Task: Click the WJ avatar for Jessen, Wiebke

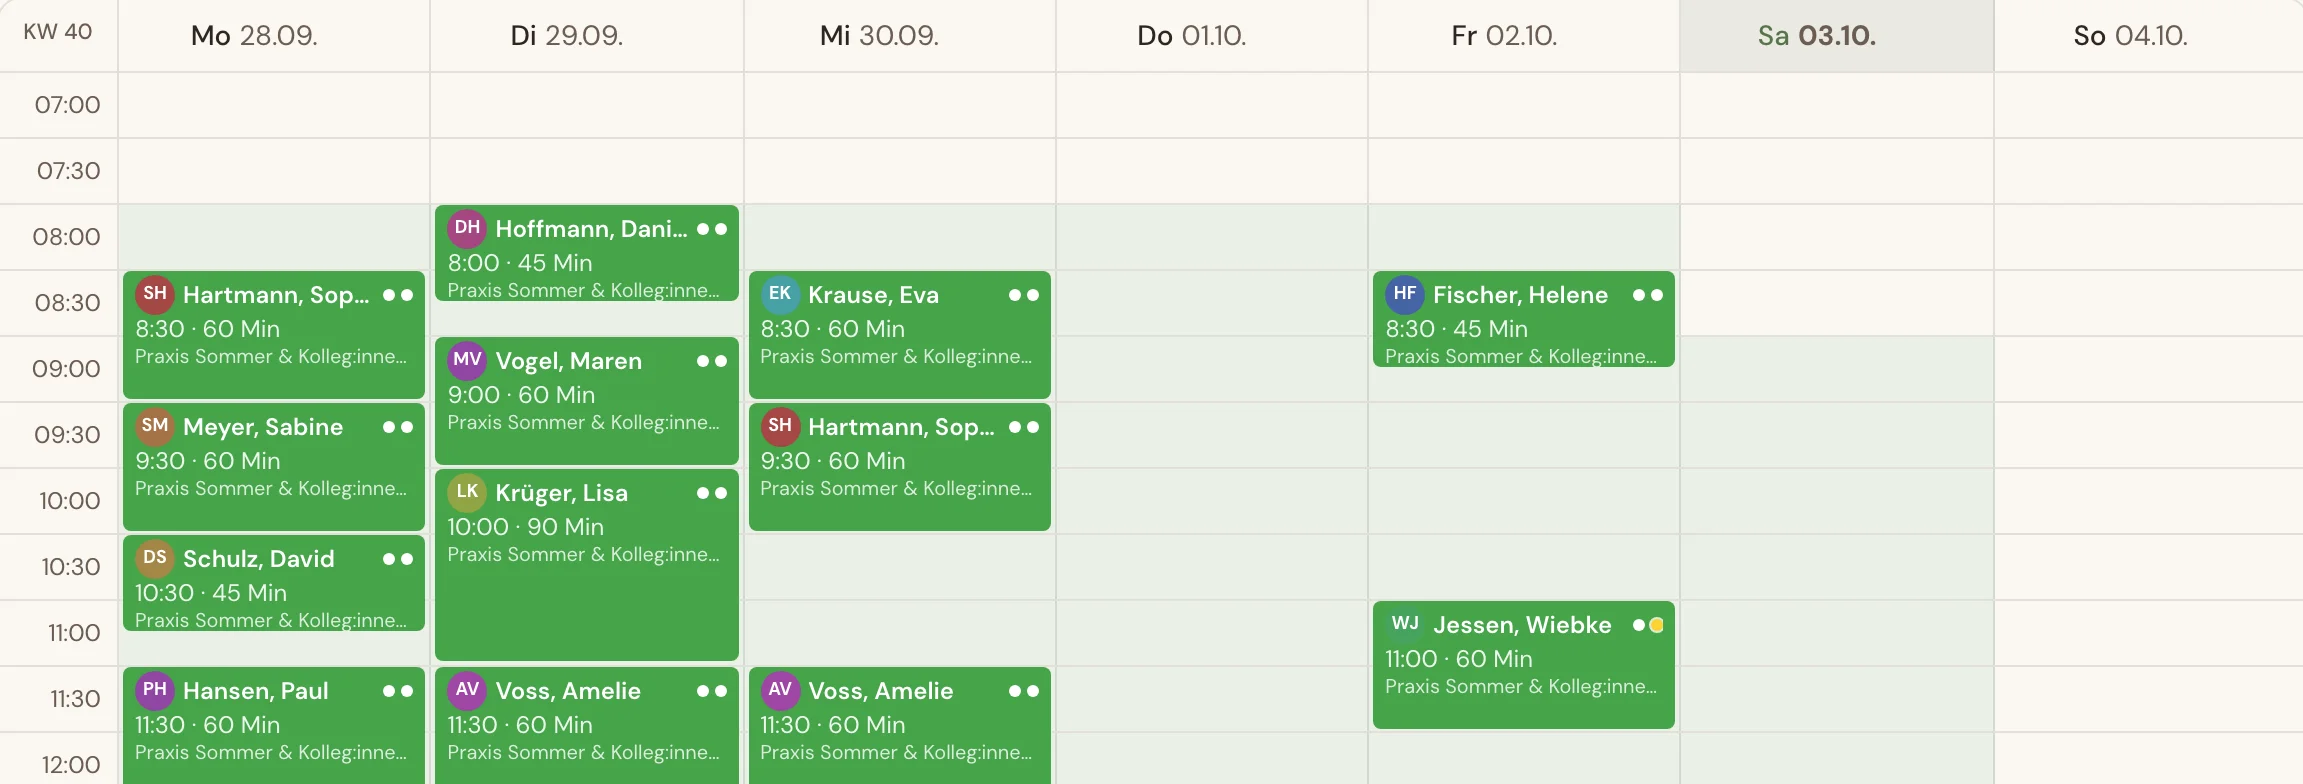Action: [1405, 624]
